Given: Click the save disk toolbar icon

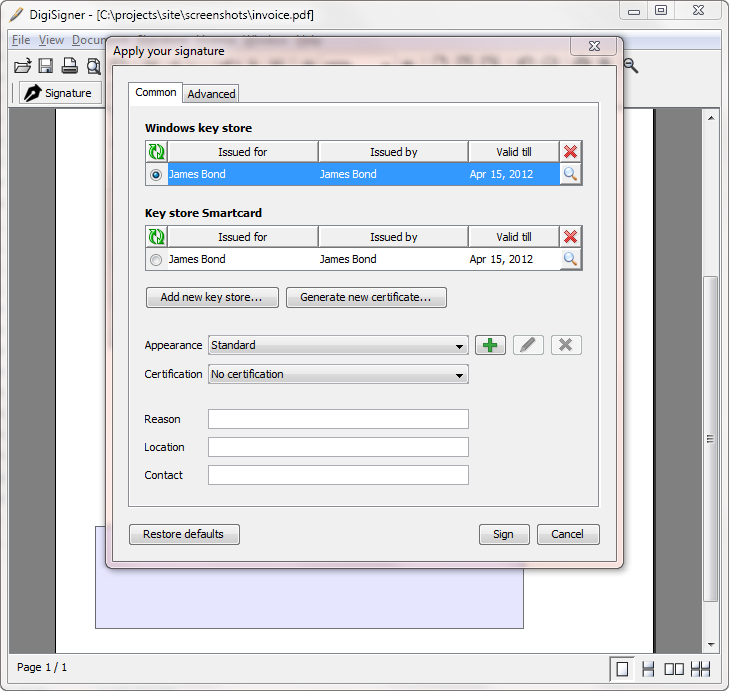Looking at the screenshot, I should 46,66.
